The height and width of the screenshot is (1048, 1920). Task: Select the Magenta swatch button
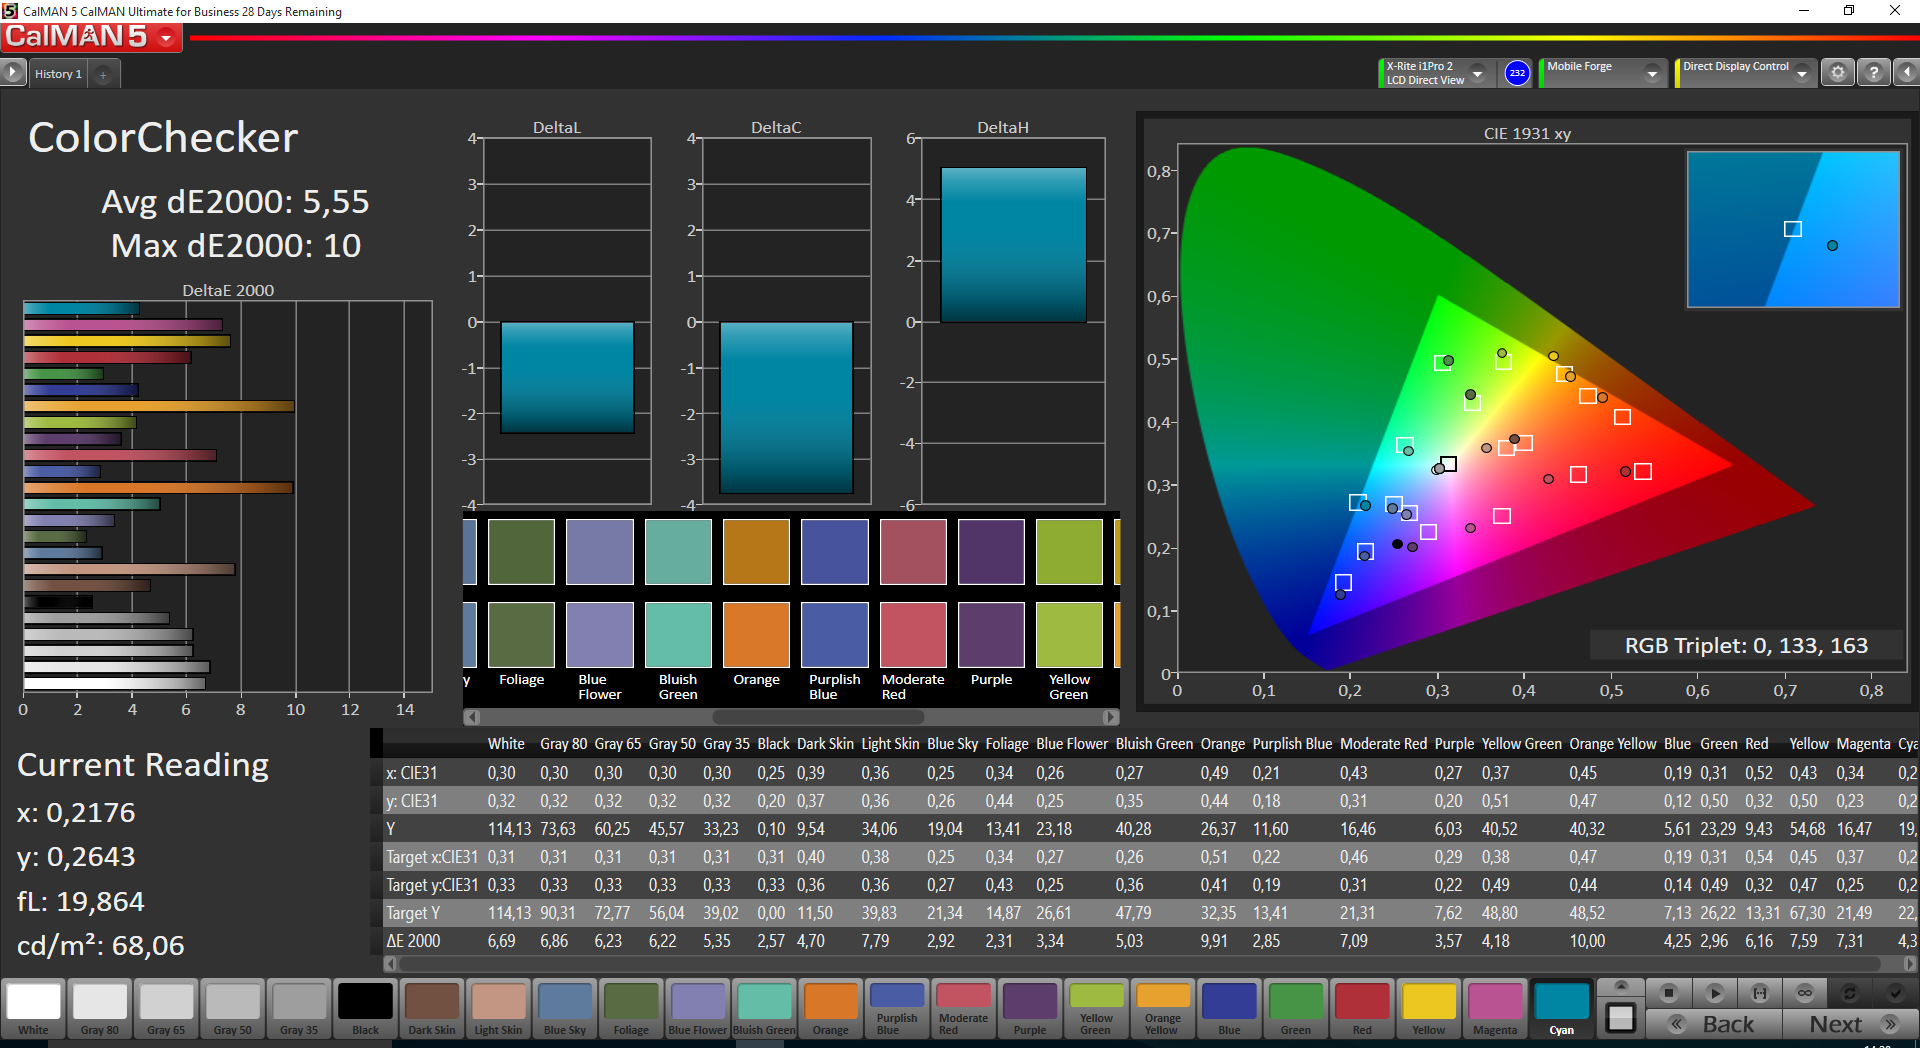[1495, 1008]
